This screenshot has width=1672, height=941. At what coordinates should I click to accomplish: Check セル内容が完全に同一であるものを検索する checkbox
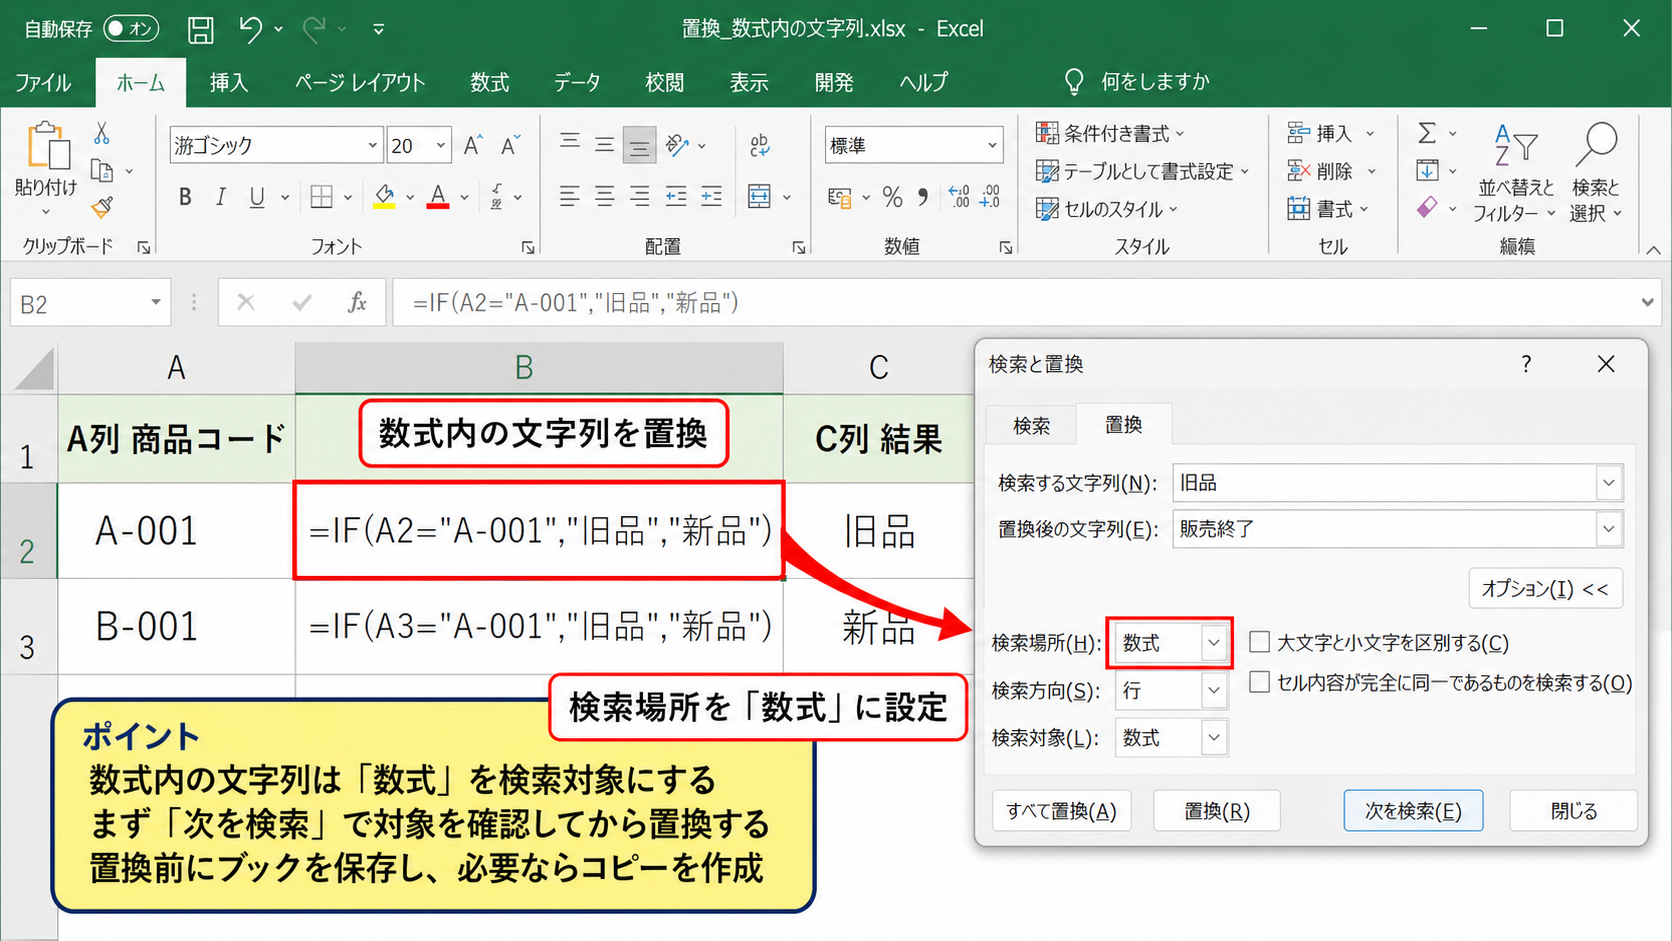[x=1260, y=682]
